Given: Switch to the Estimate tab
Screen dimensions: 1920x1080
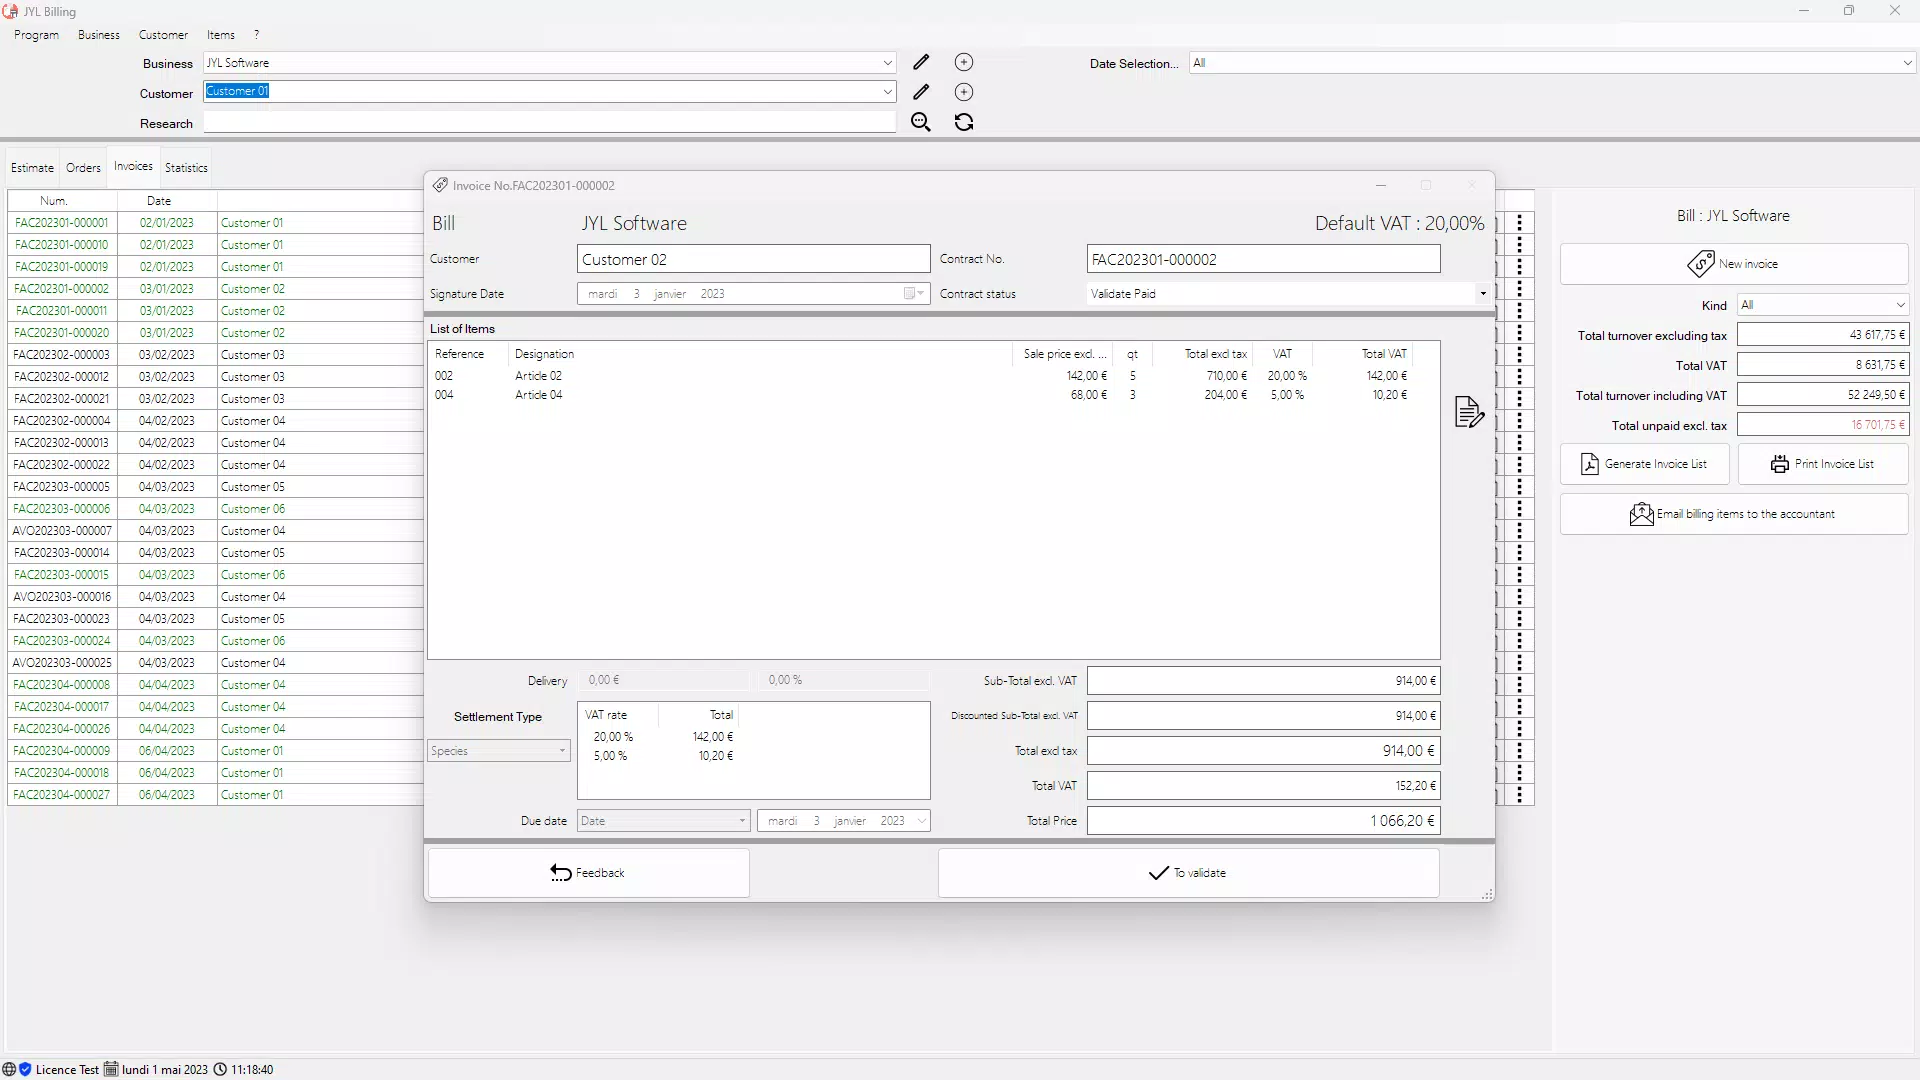Looking at the screenshot, I should 32,168.
